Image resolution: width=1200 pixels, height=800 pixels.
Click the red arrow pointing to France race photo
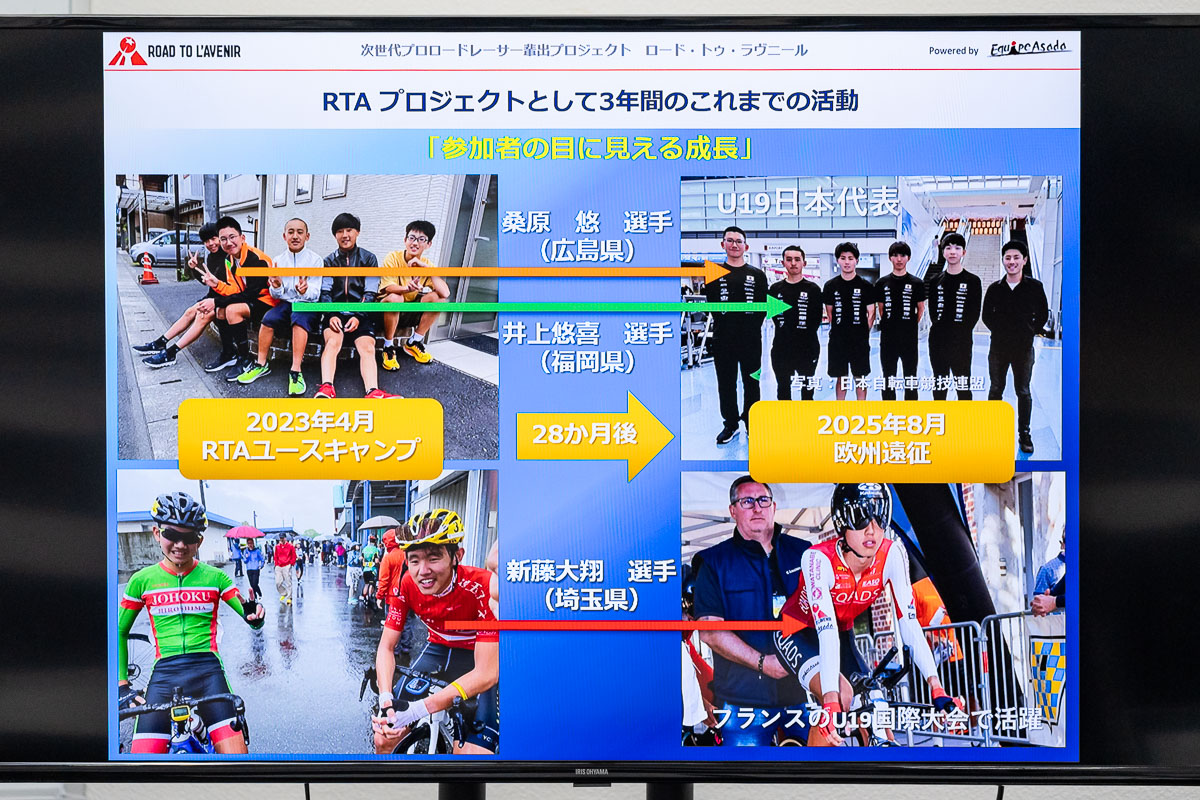(620, 626)
